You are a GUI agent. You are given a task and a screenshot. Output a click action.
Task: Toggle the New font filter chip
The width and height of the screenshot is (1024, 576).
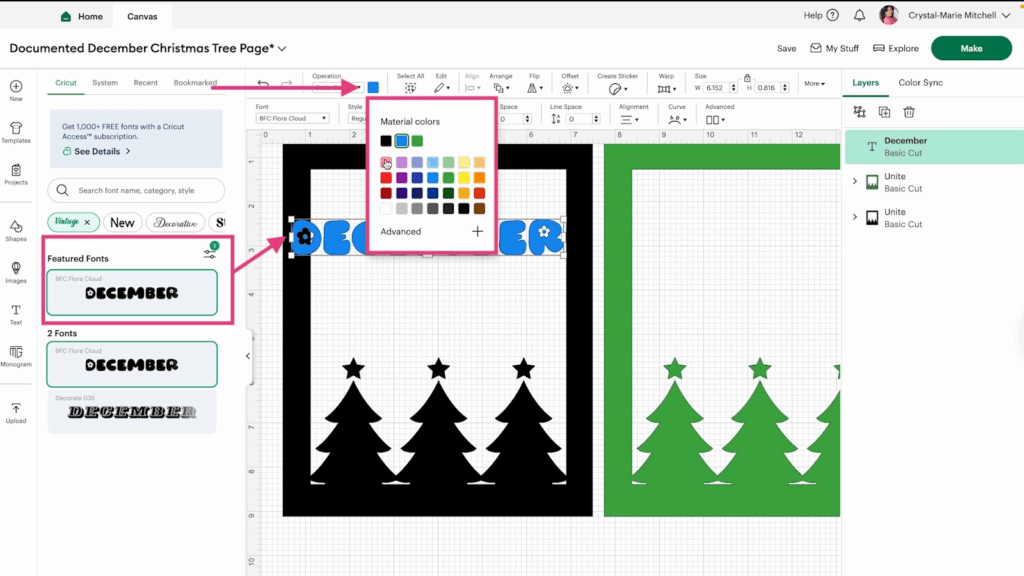pos(122,223)
